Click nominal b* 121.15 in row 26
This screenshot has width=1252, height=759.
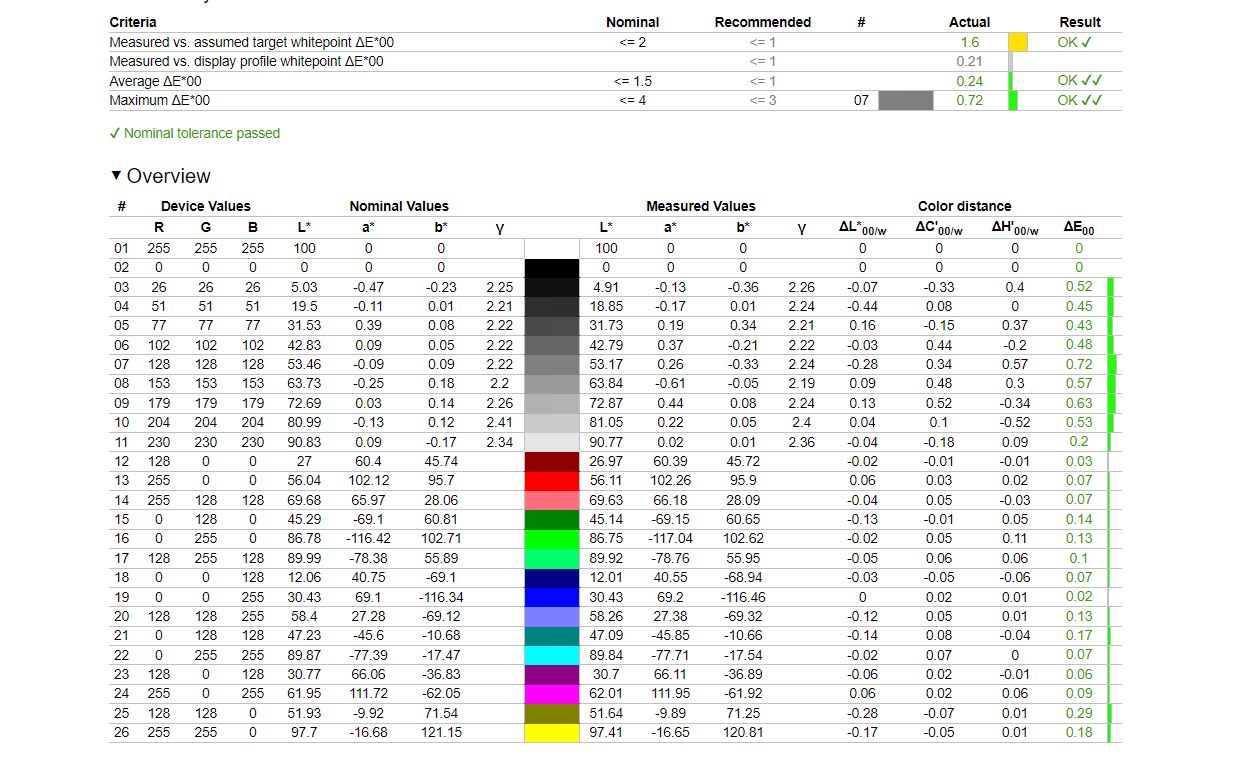coord(441,732)
